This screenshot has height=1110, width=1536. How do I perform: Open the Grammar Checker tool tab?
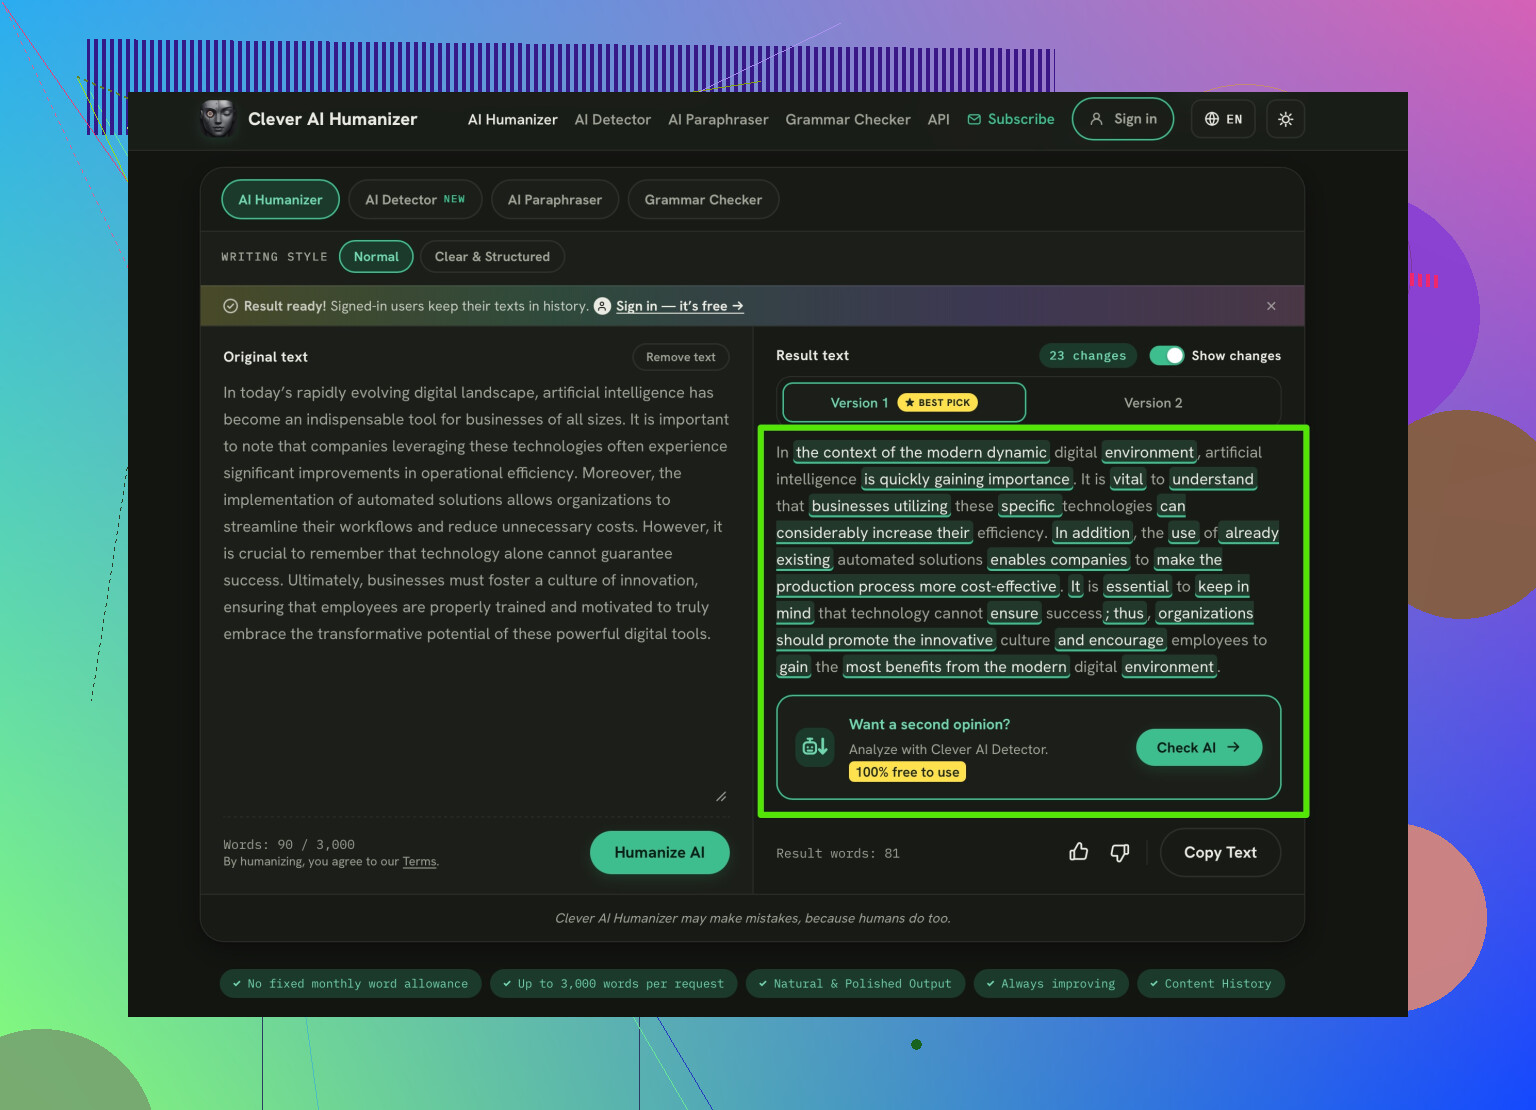tap(703, 200)
